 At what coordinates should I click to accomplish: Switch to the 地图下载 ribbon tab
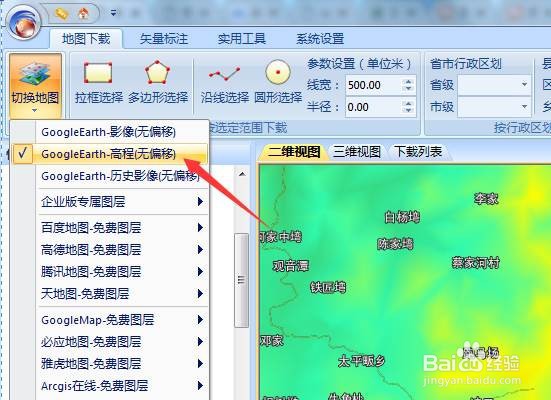point(86,39)
